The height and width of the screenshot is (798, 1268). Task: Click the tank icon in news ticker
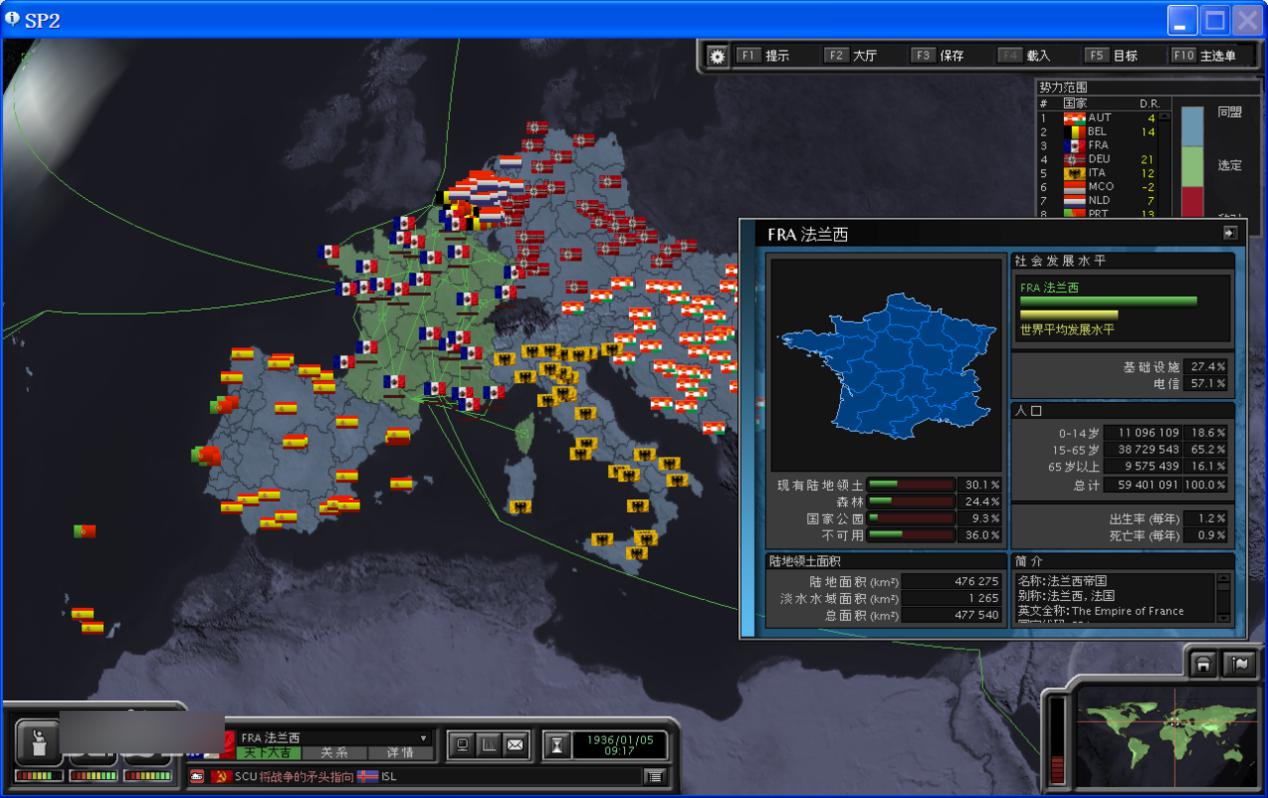(197, 776)
